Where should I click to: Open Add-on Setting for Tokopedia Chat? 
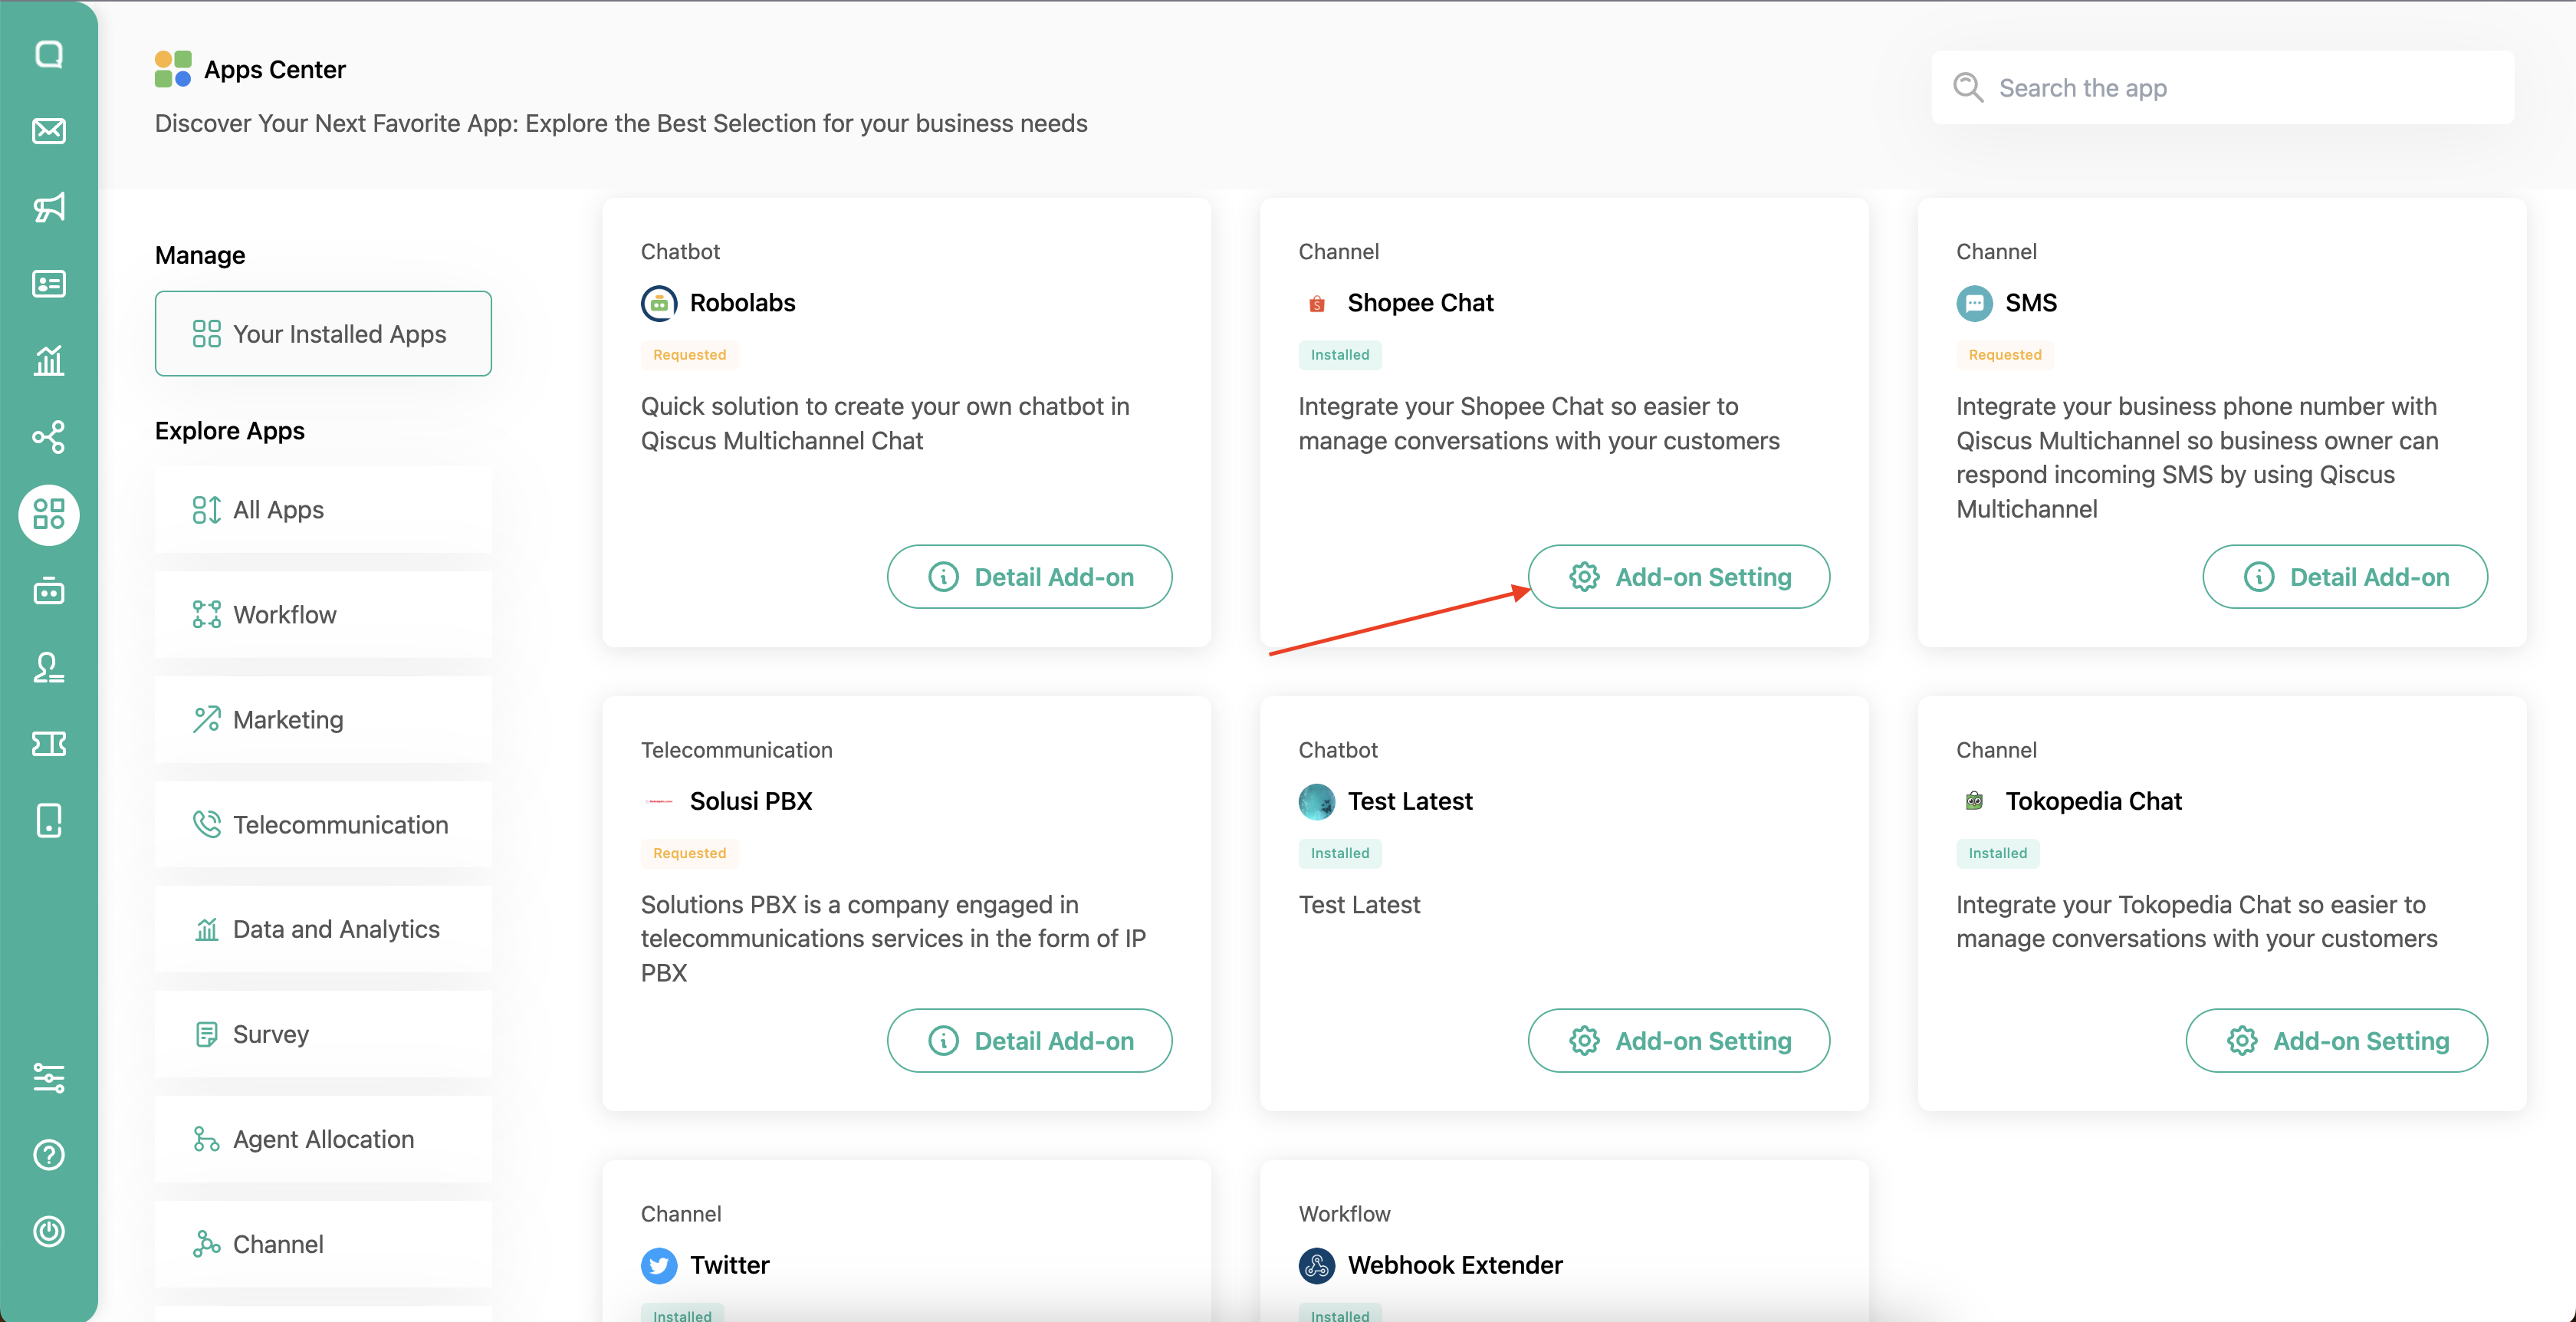(2337, 1041)
